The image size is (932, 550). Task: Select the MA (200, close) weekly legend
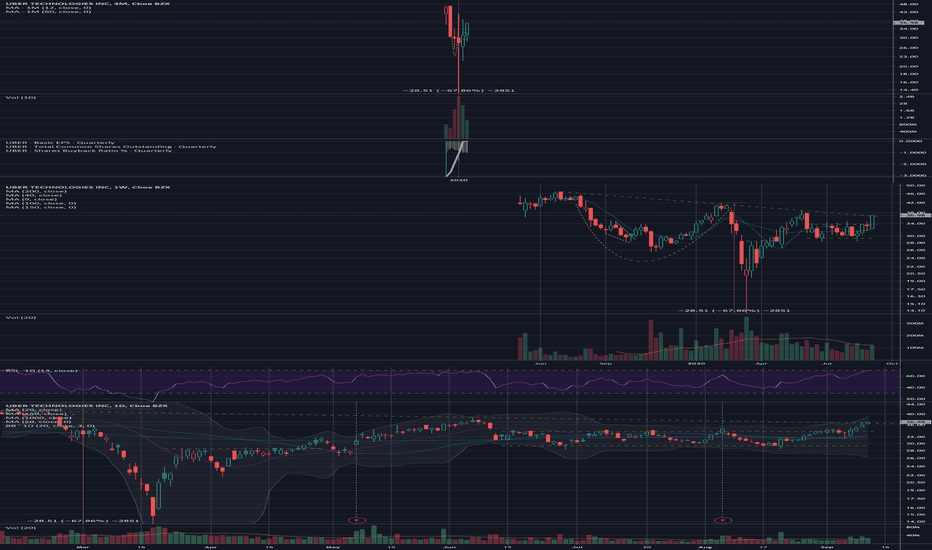tap(36, 191)
